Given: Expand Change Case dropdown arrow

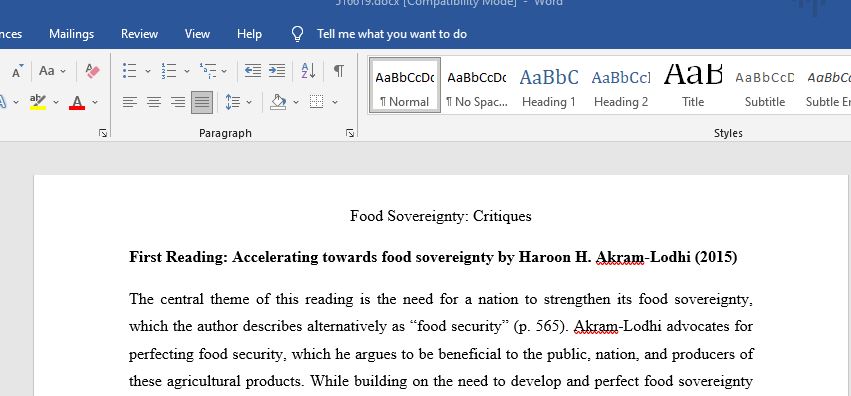Looking at the screenshot, I should click(x=63, y=71).
